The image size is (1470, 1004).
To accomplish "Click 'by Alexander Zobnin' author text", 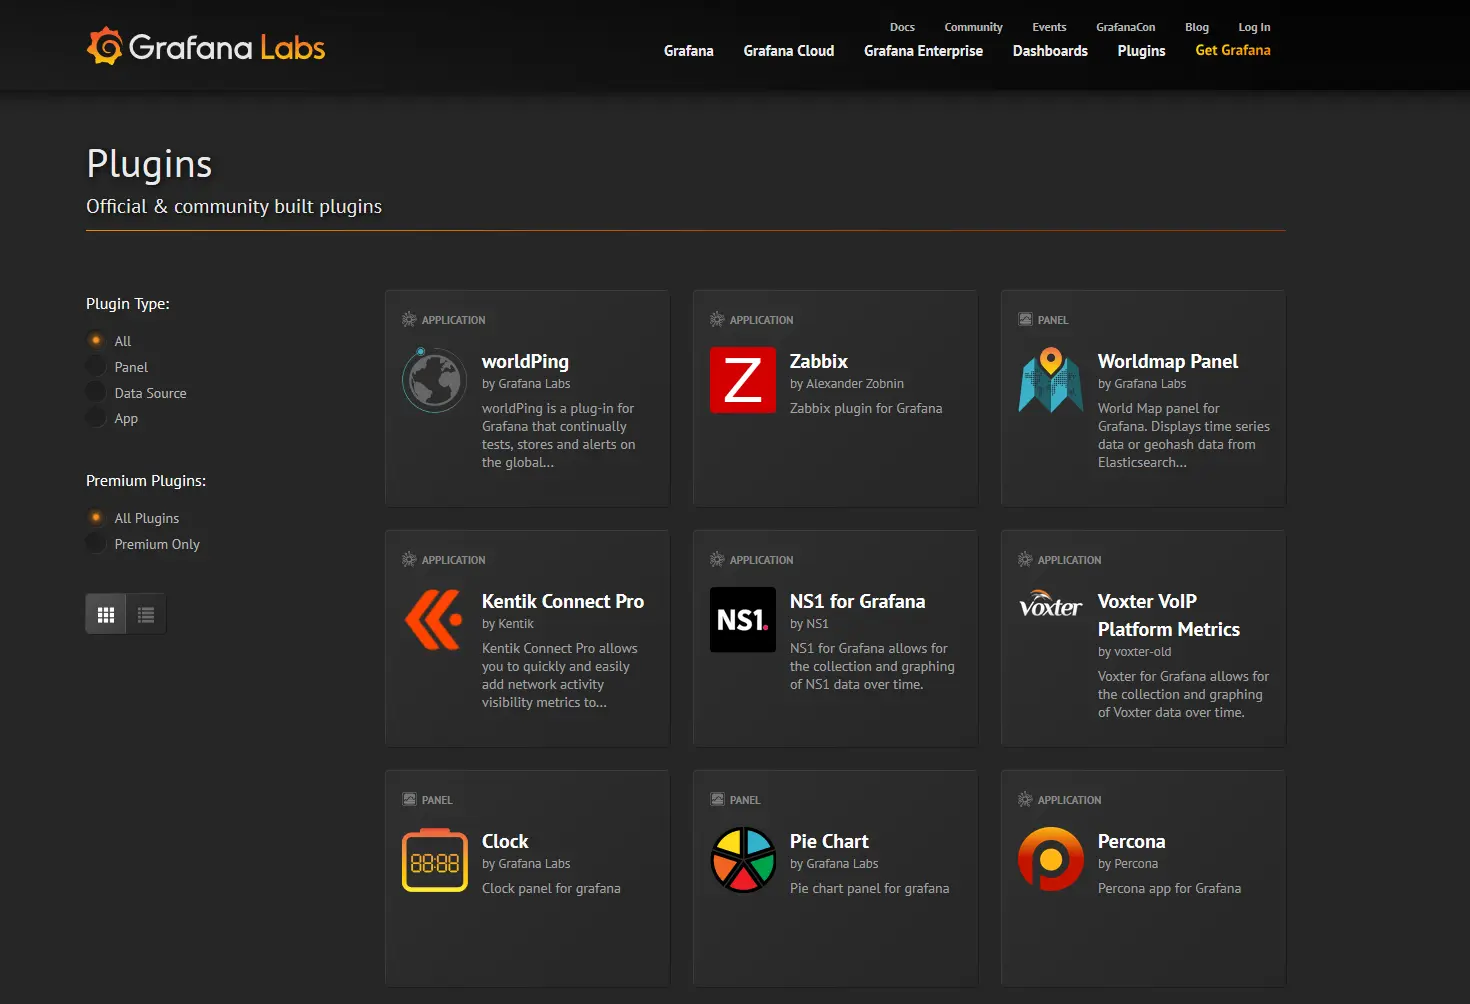I will point(847,384).
